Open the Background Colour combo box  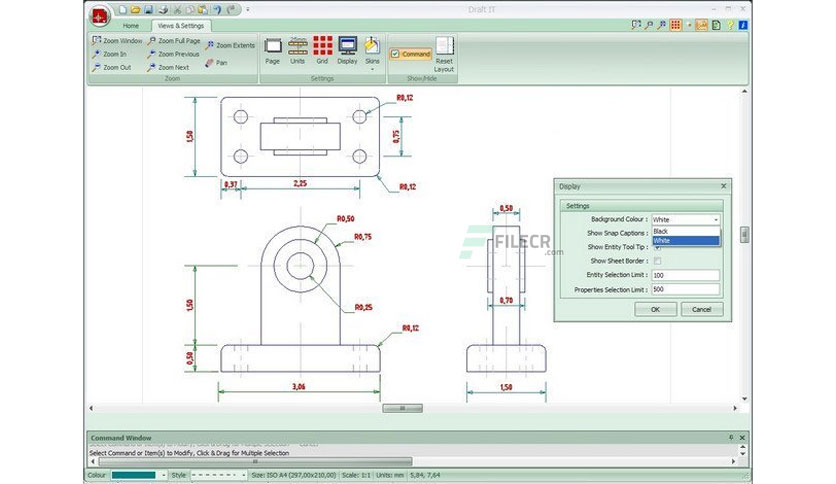click(x=686, y=220)
